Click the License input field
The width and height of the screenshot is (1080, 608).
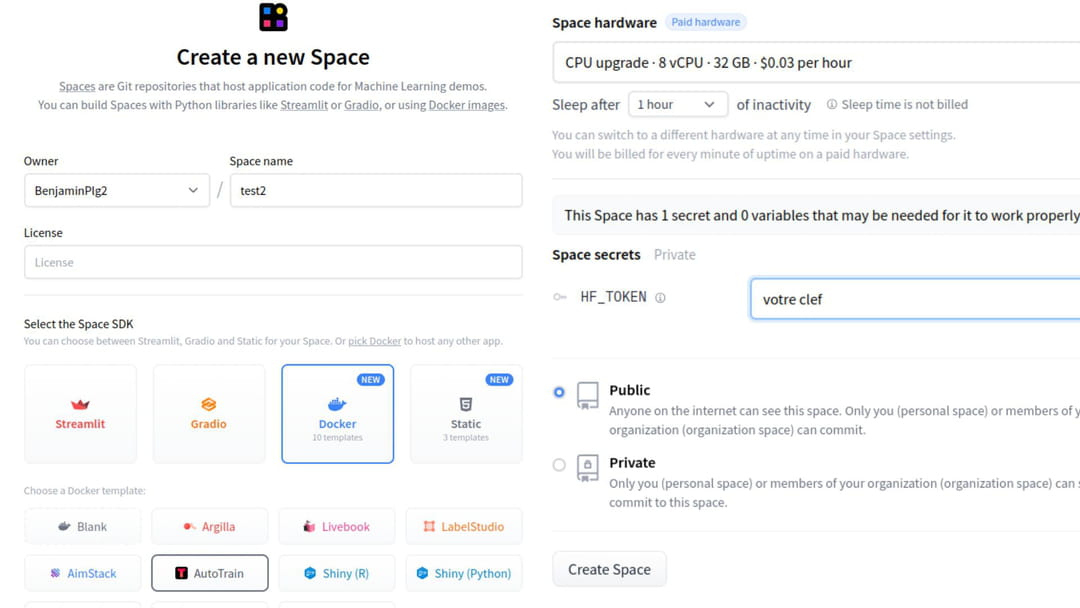tap(273, 262)
